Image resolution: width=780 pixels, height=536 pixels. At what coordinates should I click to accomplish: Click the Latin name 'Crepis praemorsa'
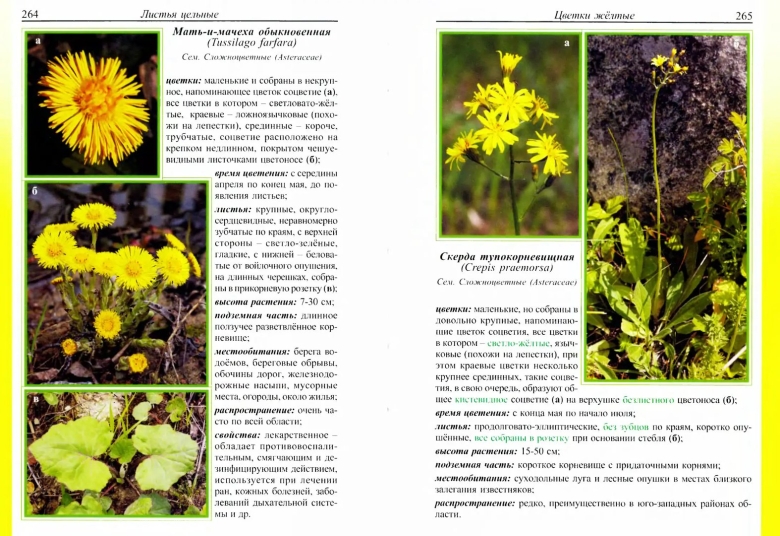[507, 269]
